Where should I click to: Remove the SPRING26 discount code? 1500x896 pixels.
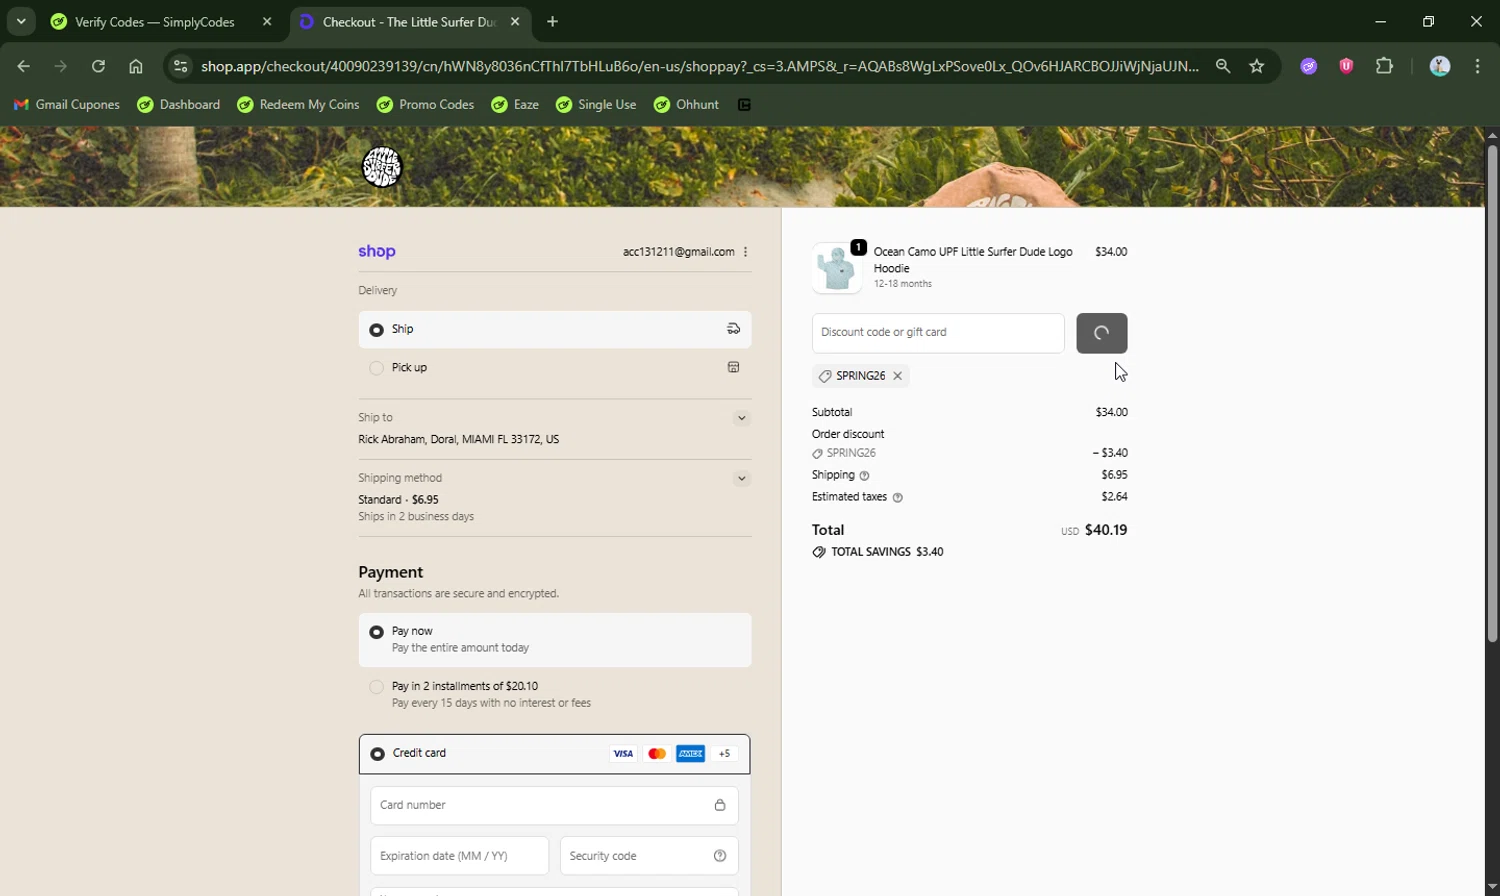point(897,376)
